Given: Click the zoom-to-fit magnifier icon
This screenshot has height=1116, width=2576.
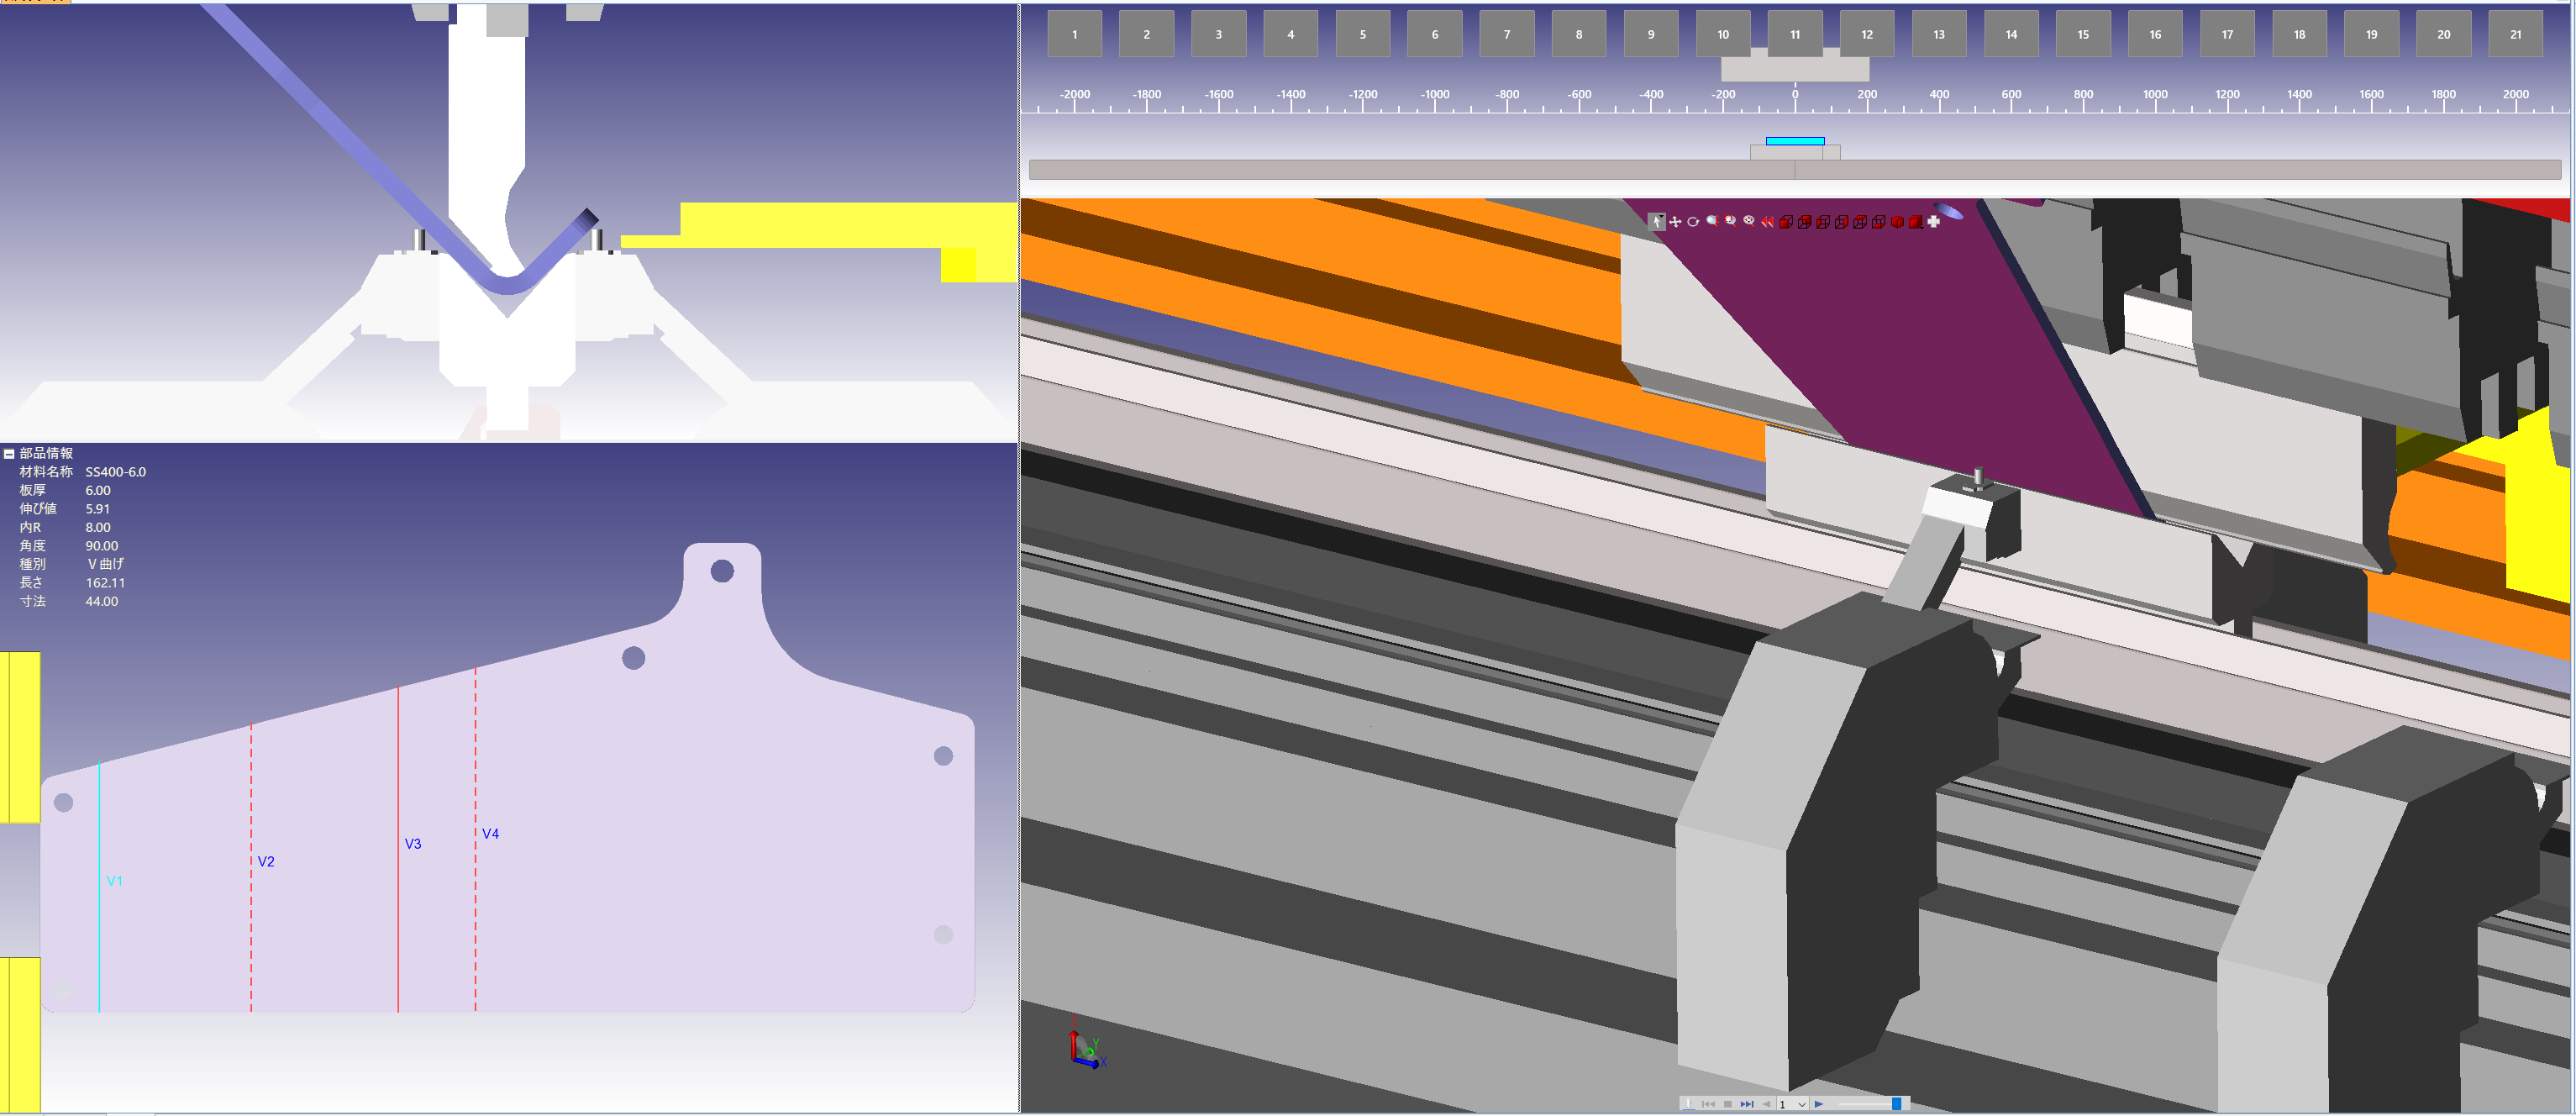Looking at the screenshot, I should point(1750,222).
